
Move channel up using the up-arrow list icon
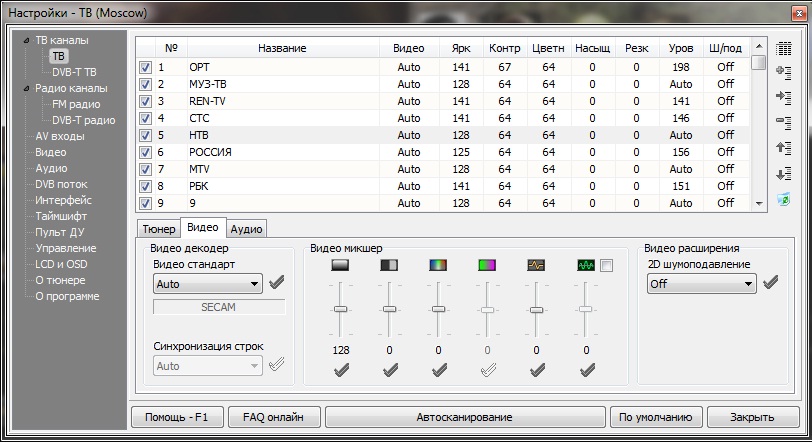tap(784, 148)
